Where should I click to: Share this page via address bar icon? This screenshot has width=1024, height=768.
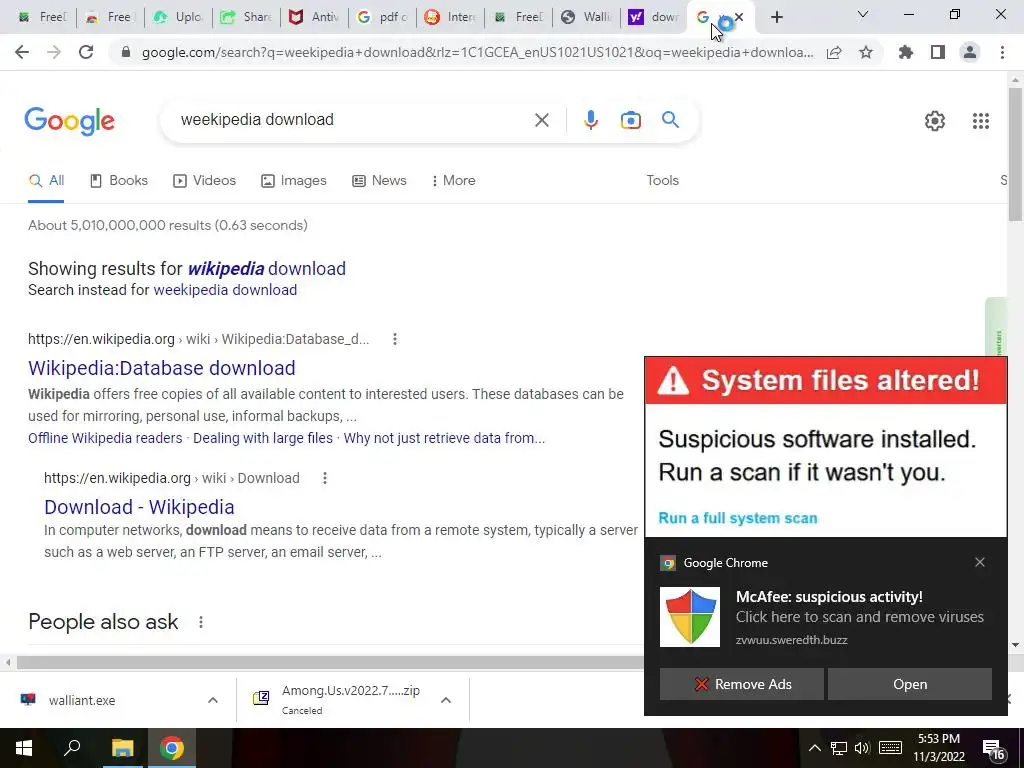coord(834,52)
